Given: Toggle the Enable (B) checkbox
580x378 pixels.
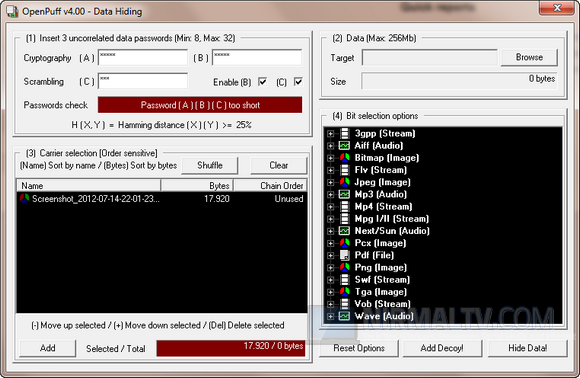Looking at the screenshot, I should tap(262, 82).
